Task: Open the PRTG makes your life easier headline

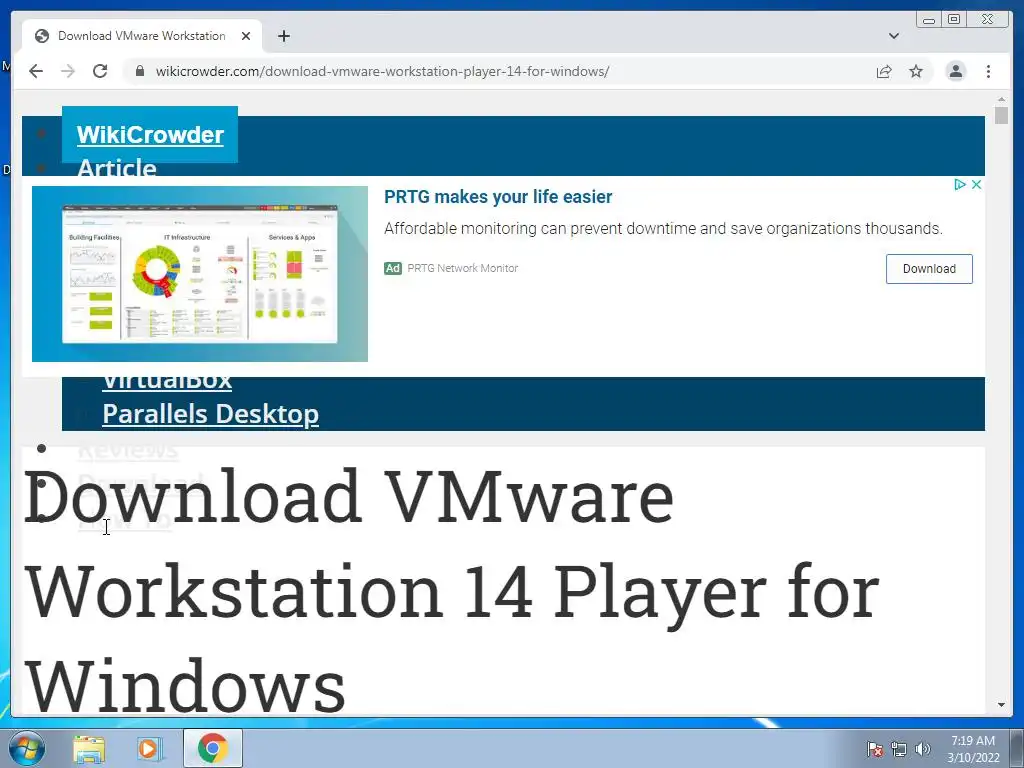Action: click(498, 197)
